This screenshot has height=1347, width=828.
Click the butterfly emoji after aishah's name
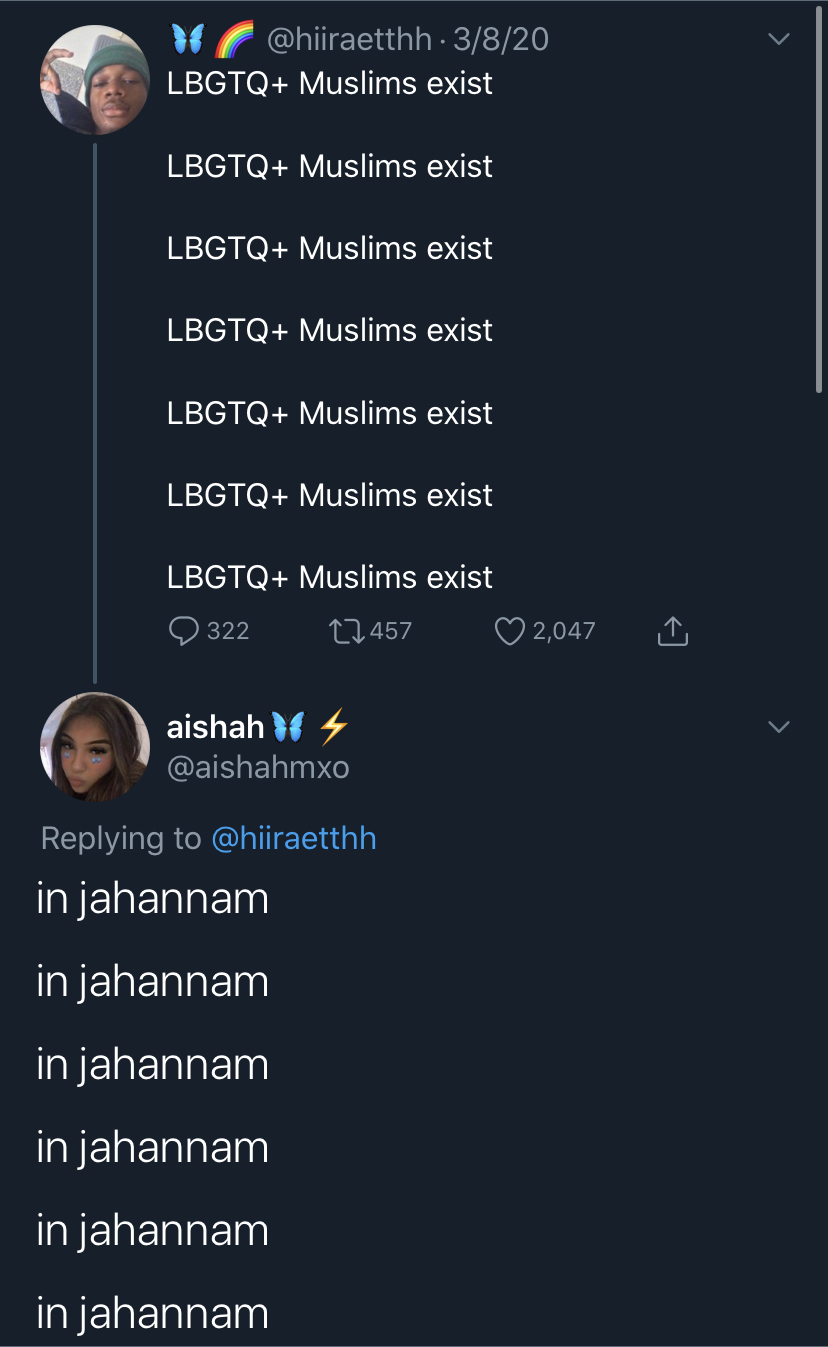[288, 727]
